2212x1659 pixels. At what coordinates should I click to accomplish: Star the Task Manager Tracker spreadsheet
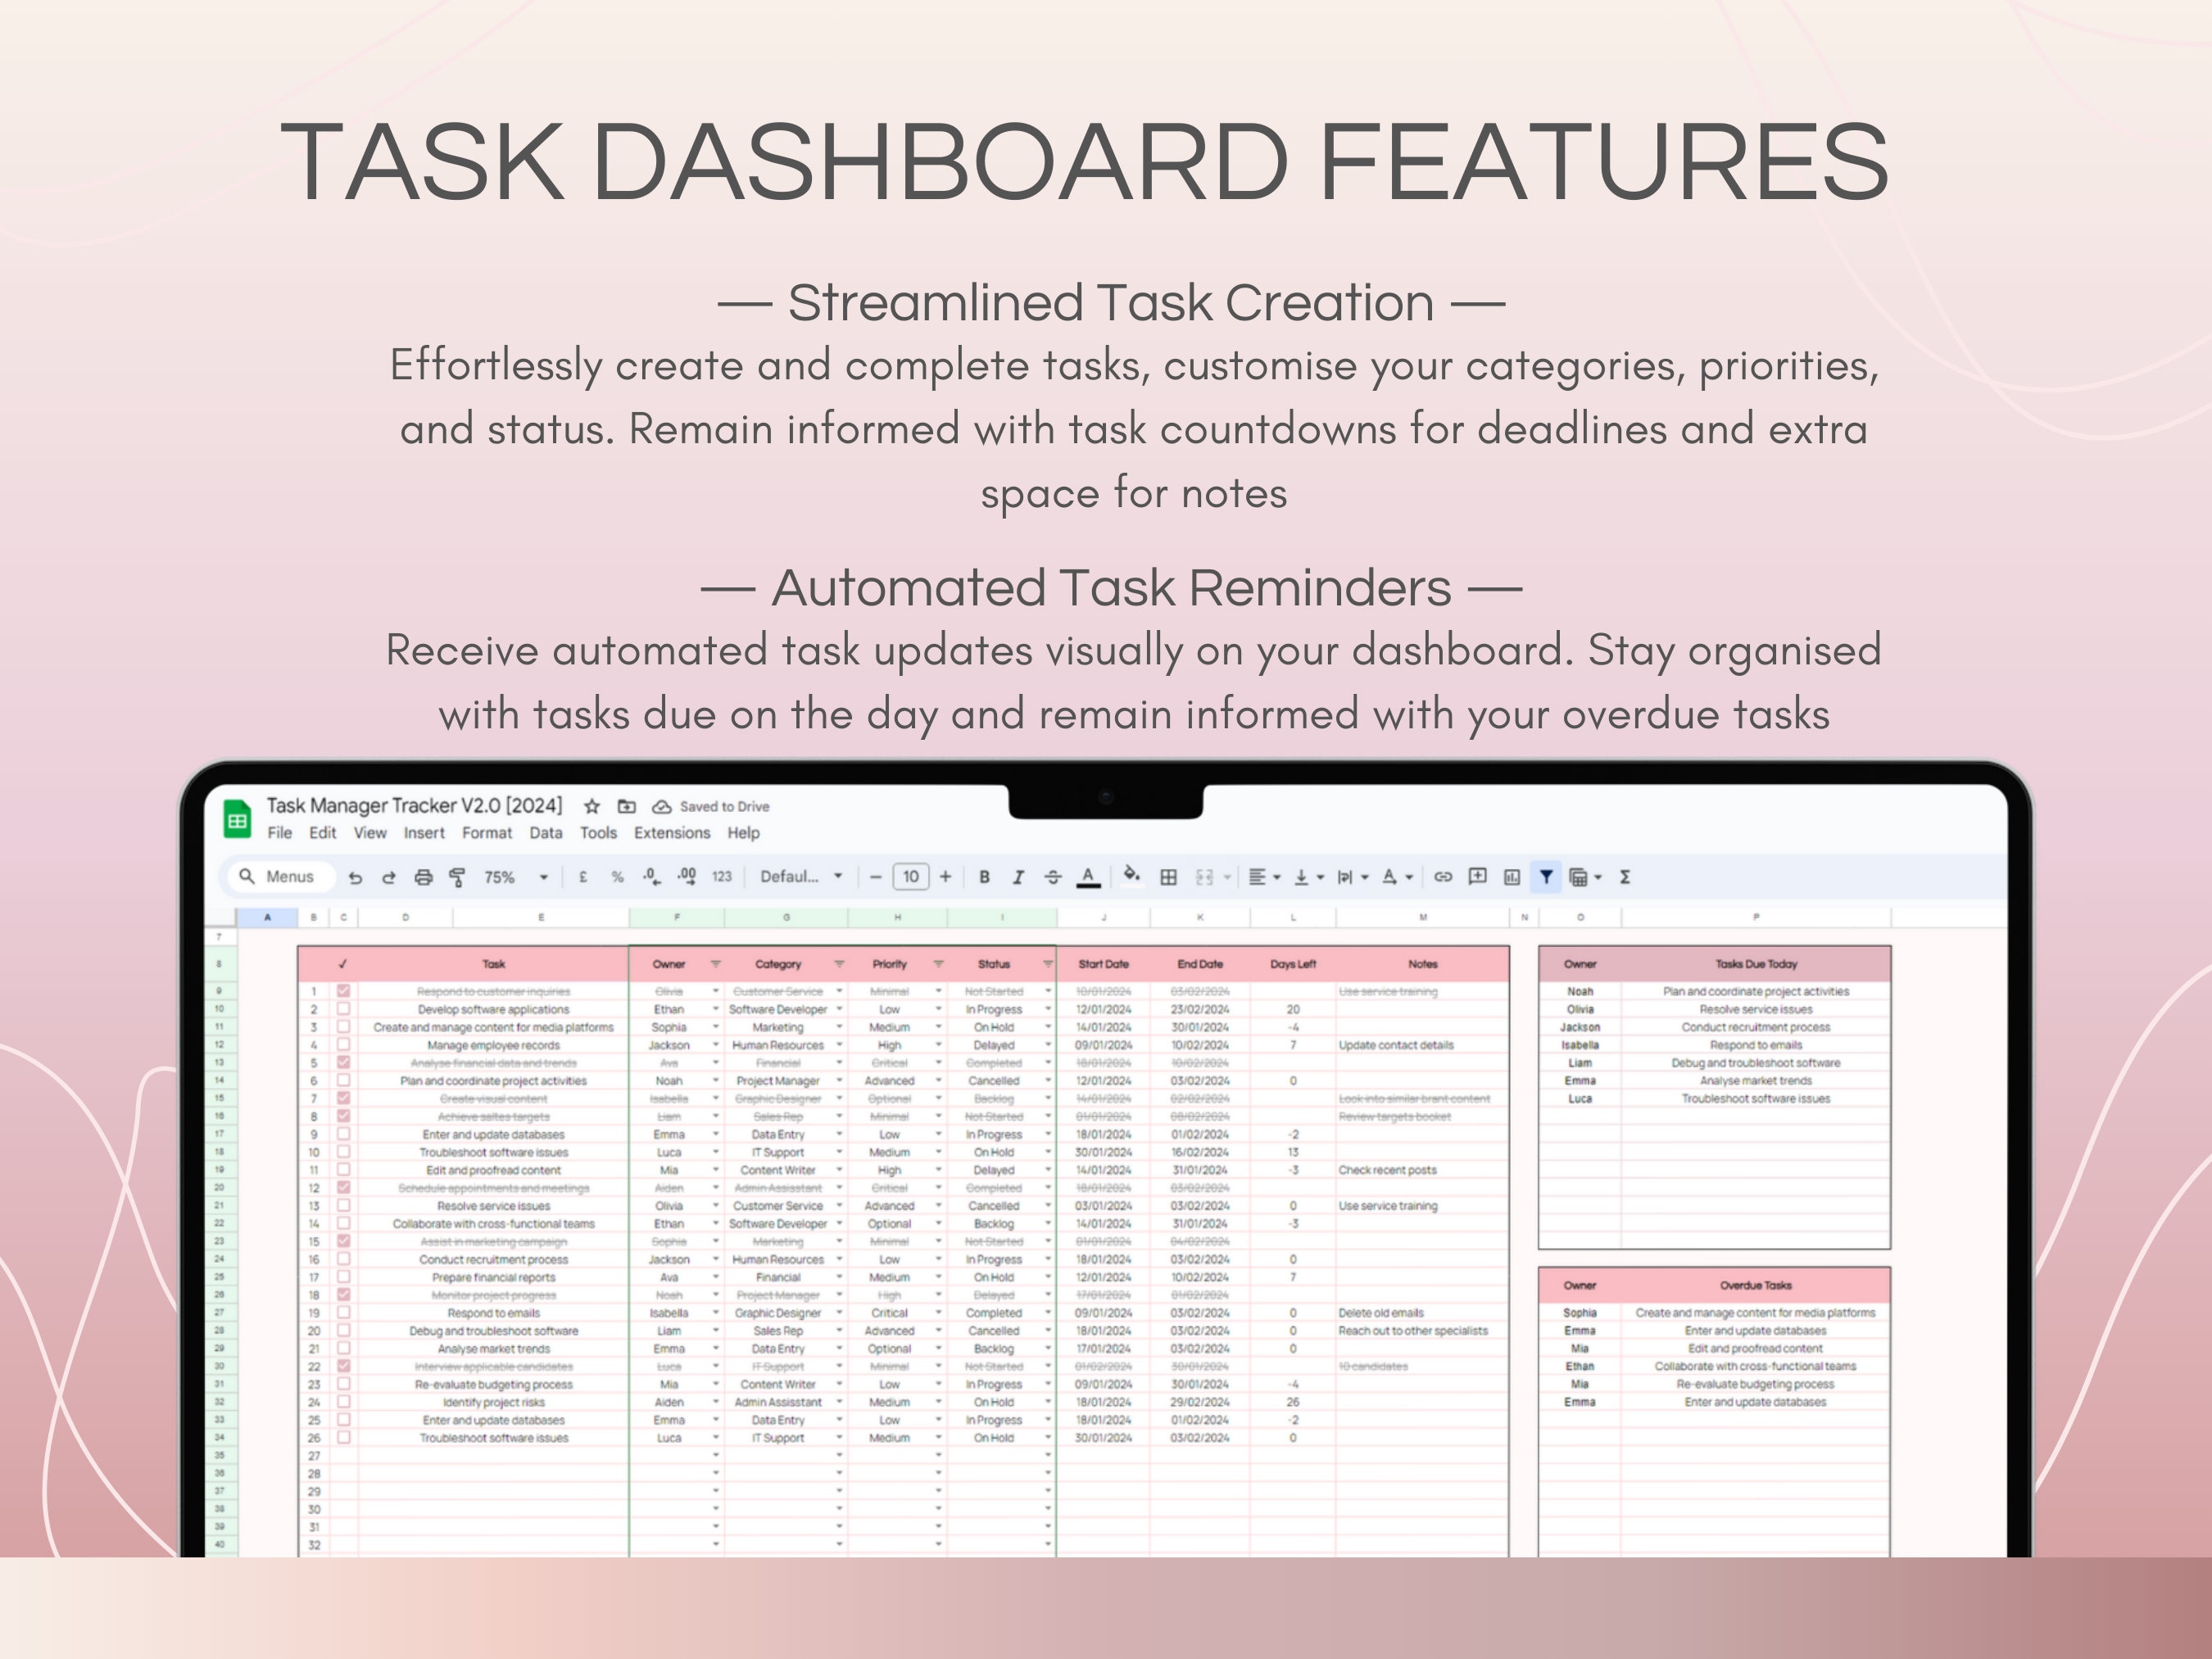[x=592, y=807]
